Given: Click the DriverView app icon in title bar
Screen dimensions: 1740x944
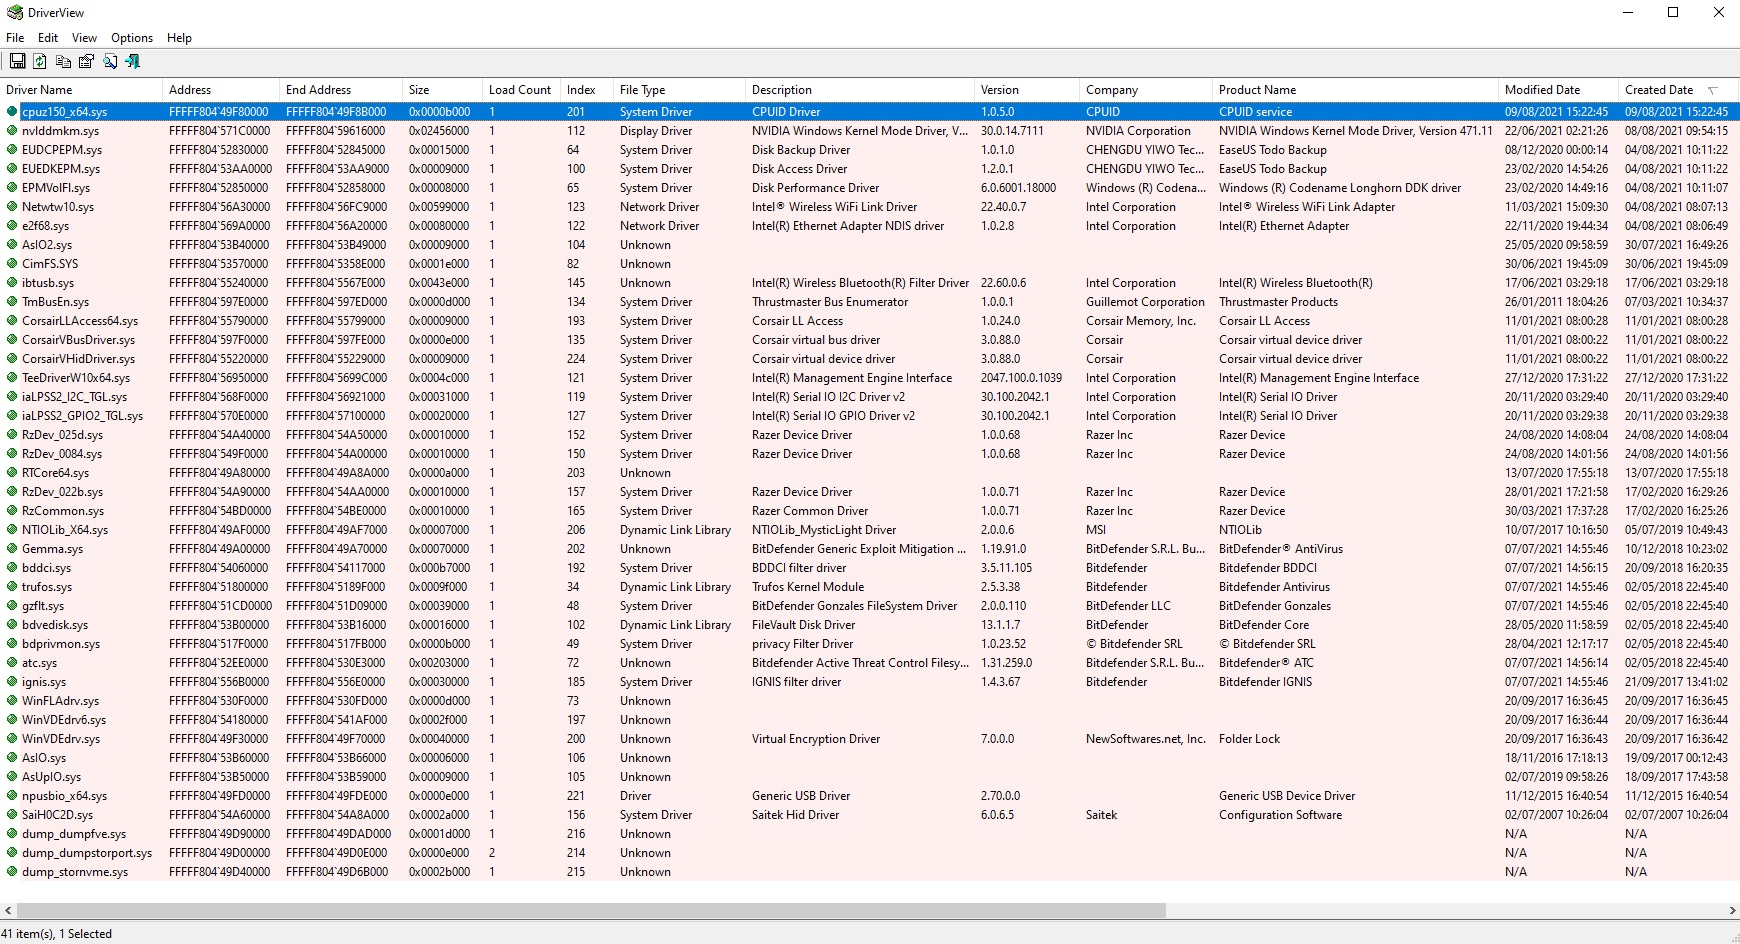Looking at the screenshot, I should pos(15,13).
